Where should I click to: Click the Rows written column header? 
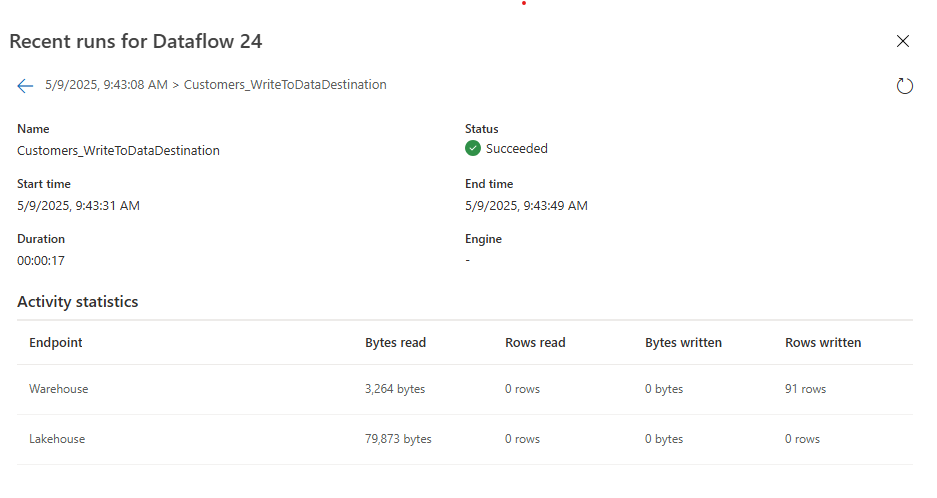point(823,343)
